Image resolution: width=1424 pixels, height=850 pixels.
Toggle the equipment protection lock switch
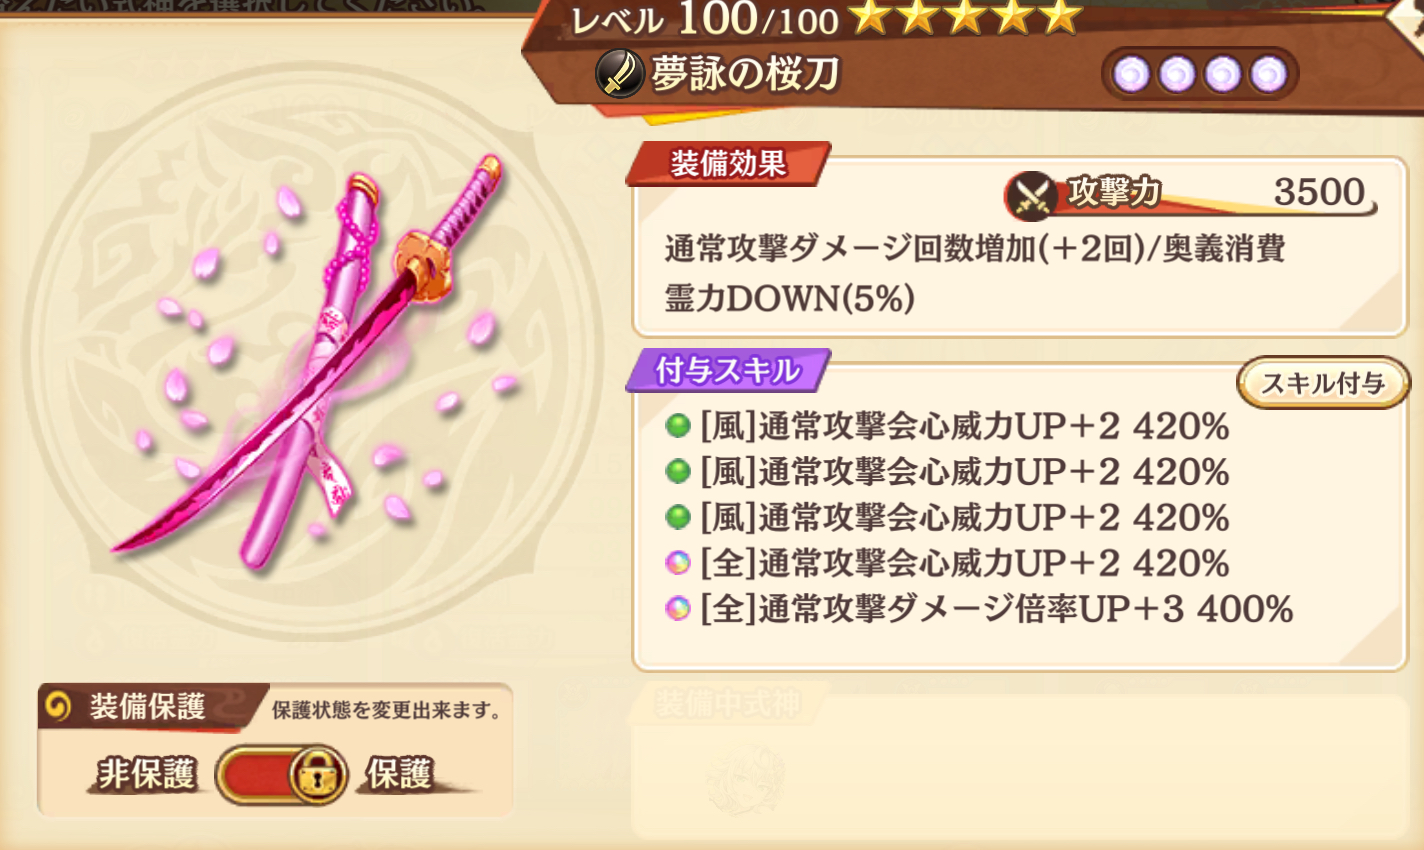281,775
